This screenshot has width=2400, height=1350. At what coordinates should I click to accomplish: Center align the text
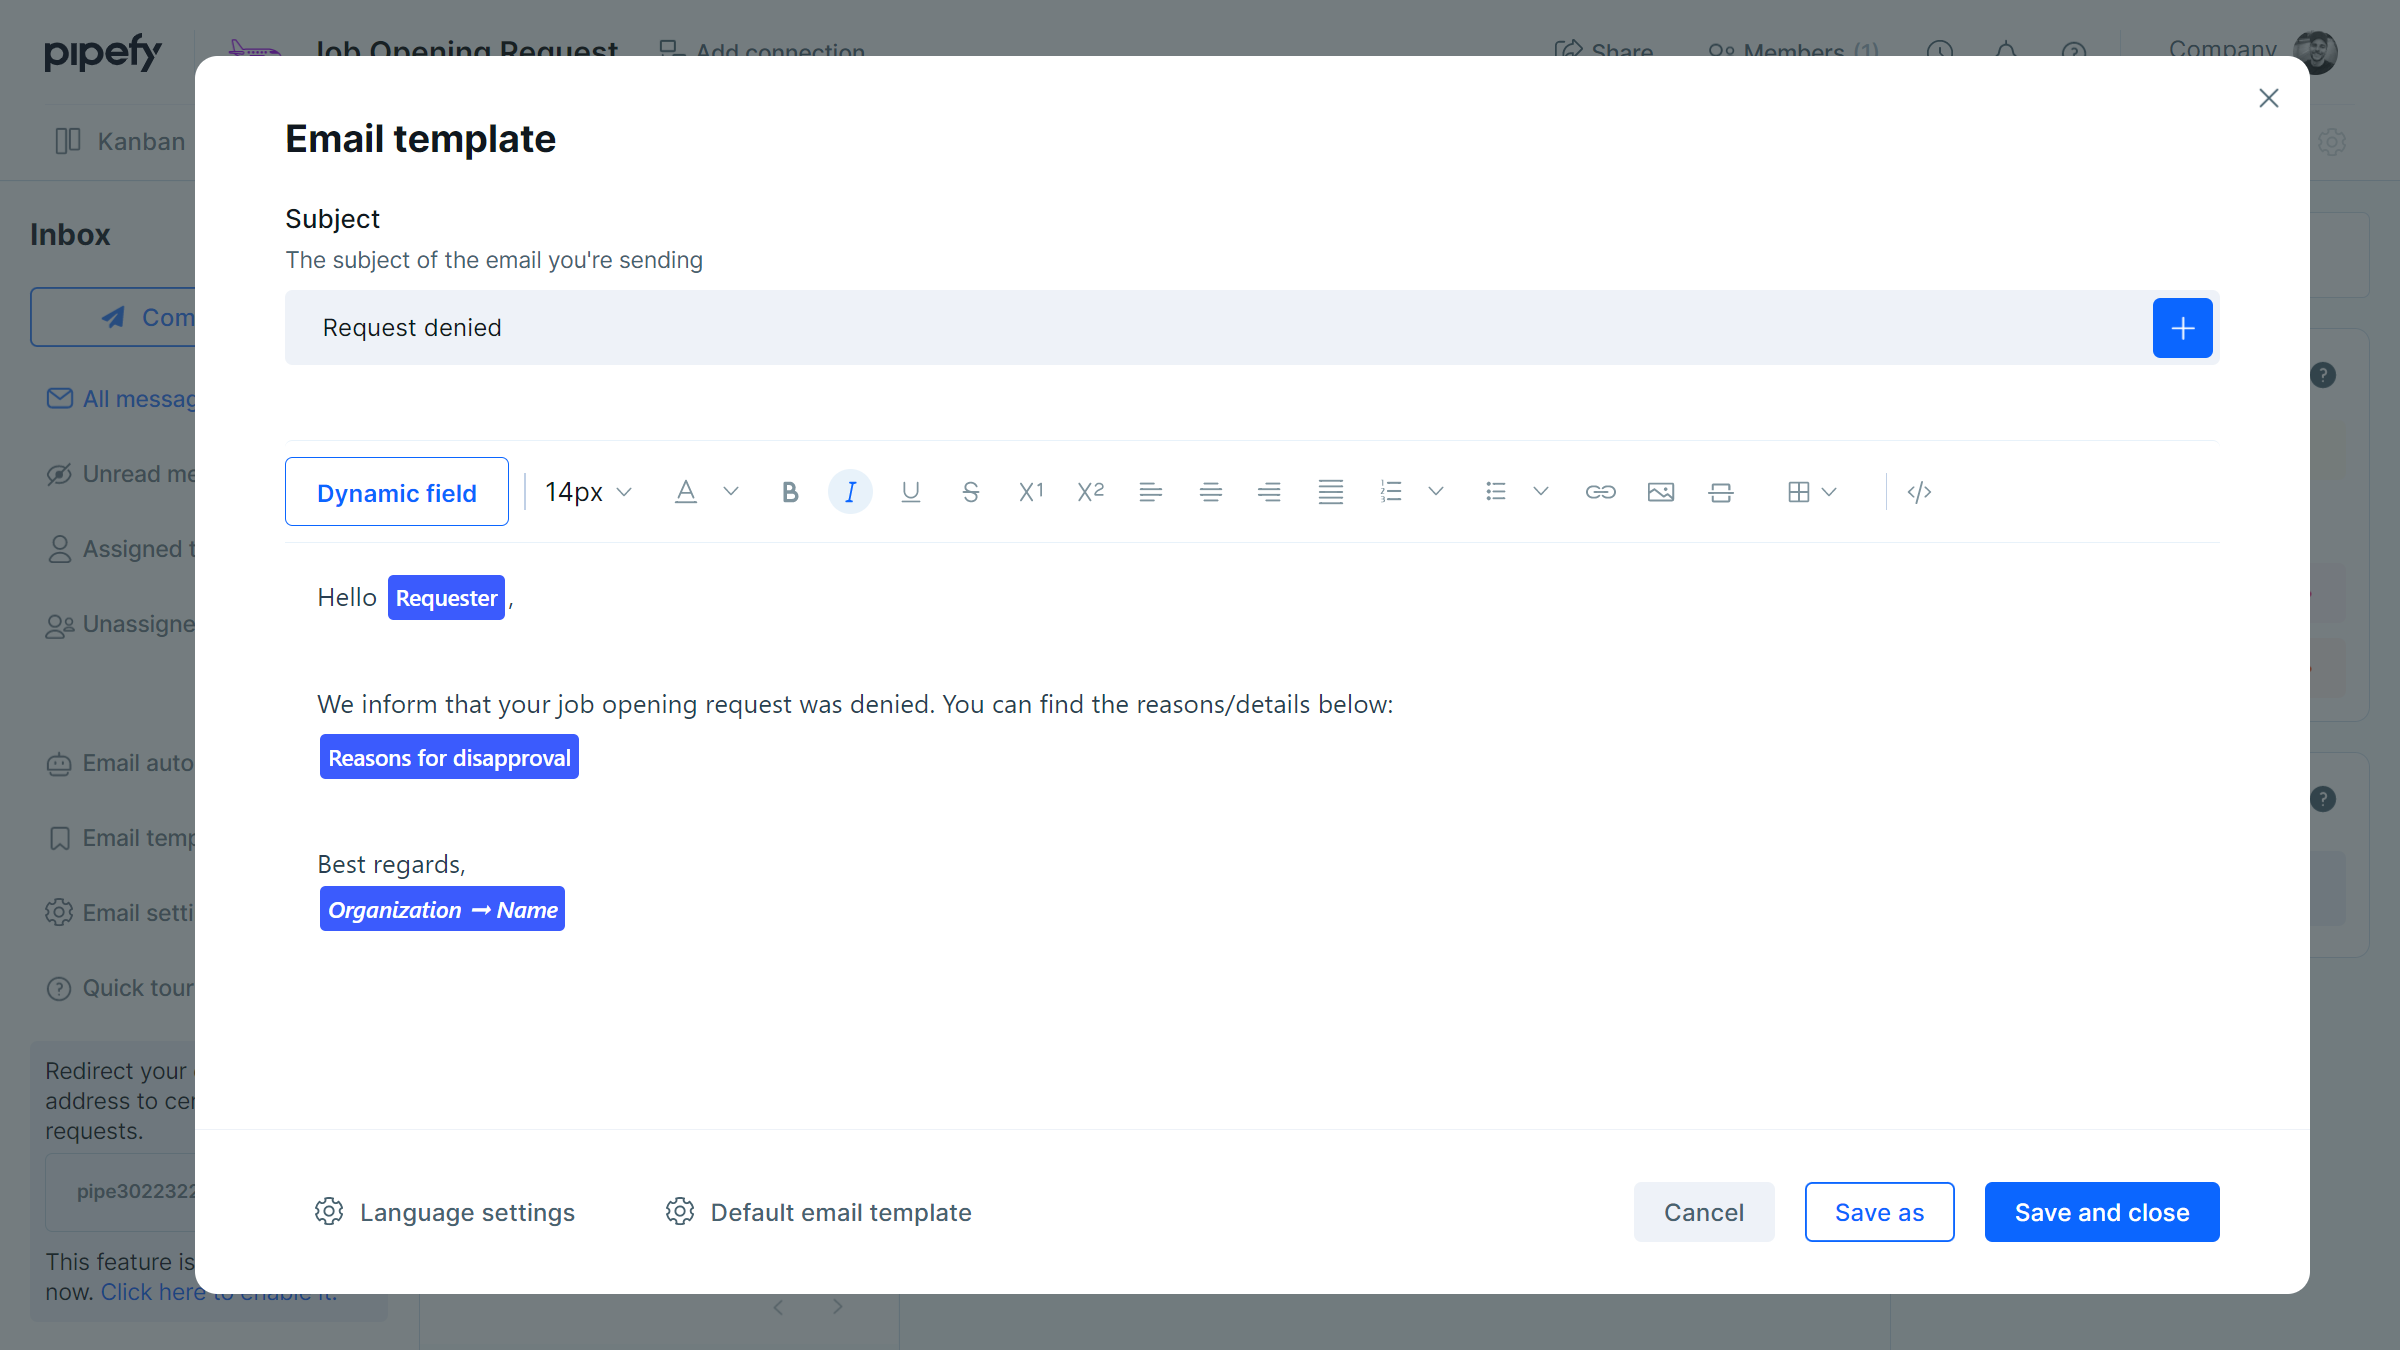click(x=1210, y=492)
